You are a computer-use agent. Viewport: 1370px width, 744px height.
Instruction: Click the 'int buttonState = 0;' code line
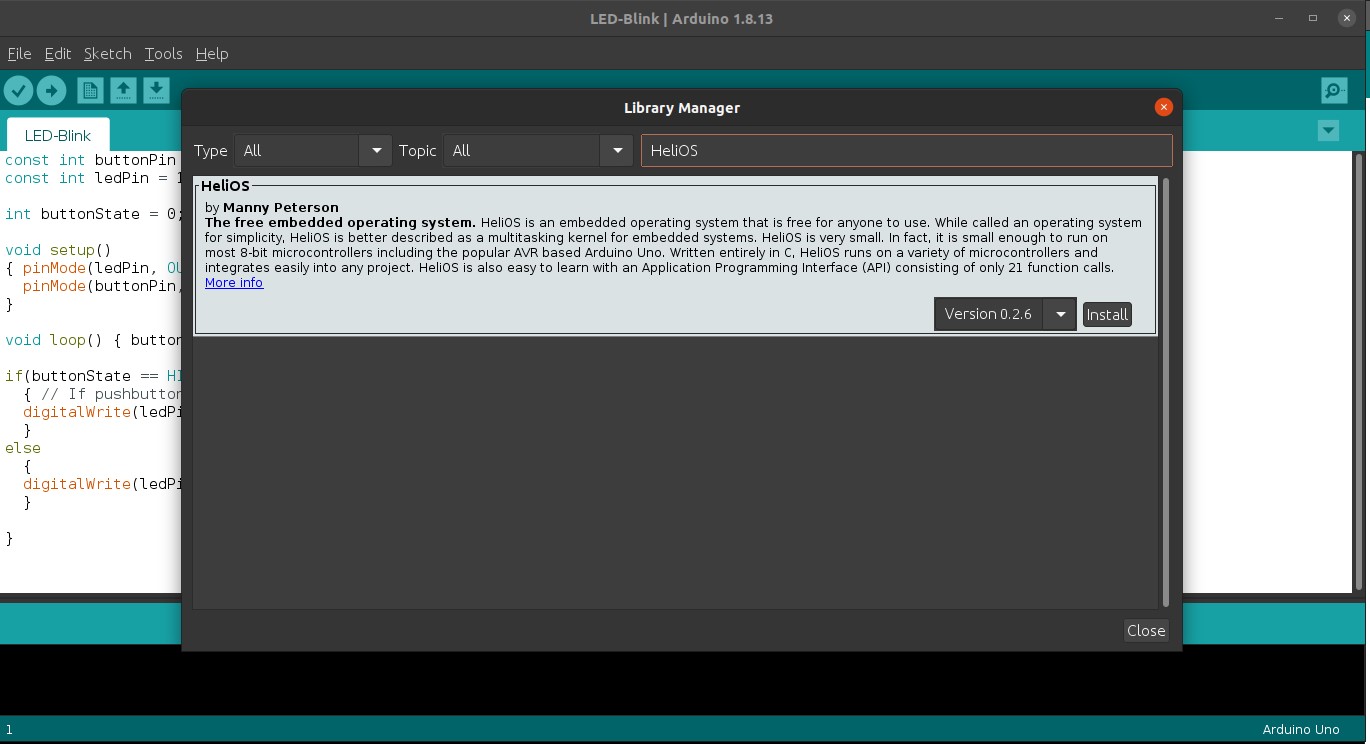pyautogui.click(x=95, y=214)
